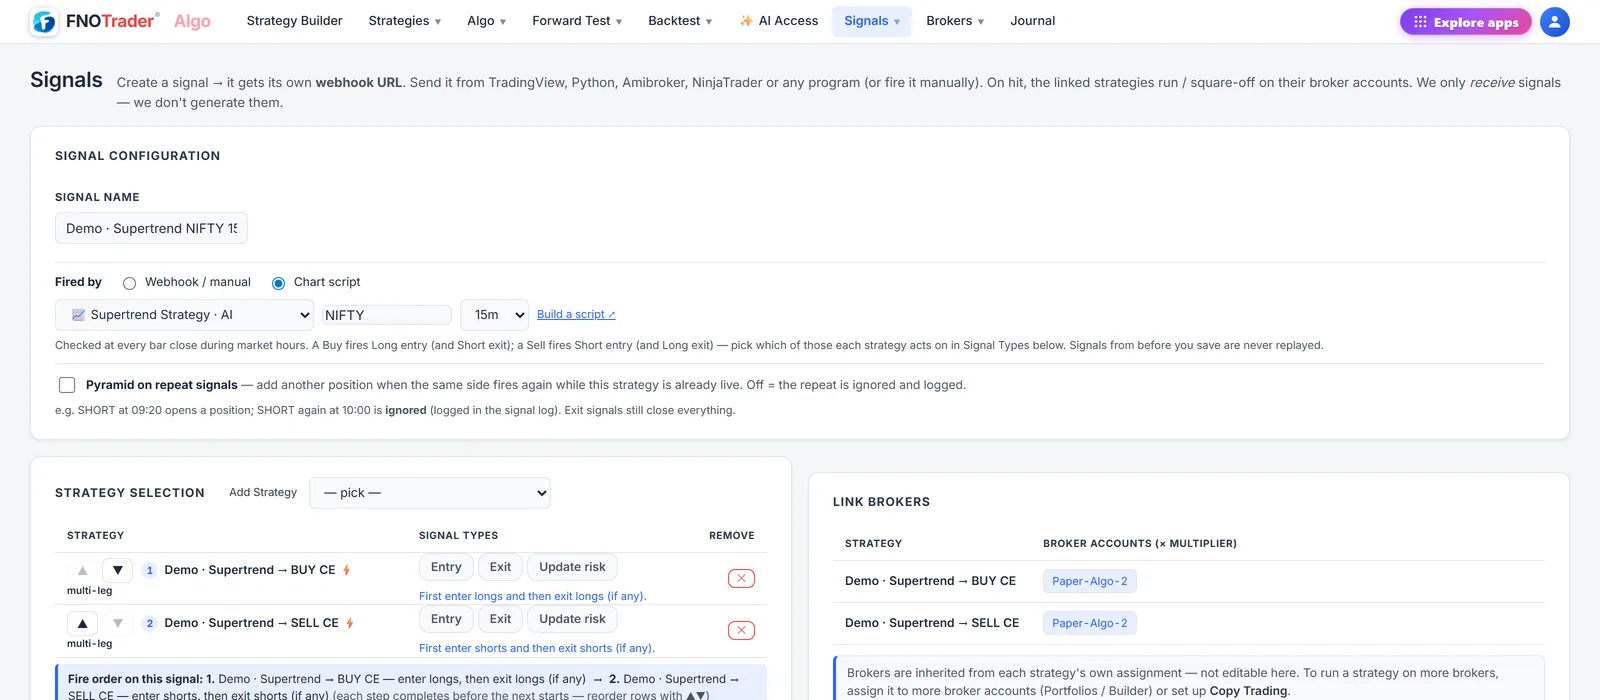Click disabled up arrow on BUY CE row
The height and width of the screenshot is (700, 1600).
point(82,570)
